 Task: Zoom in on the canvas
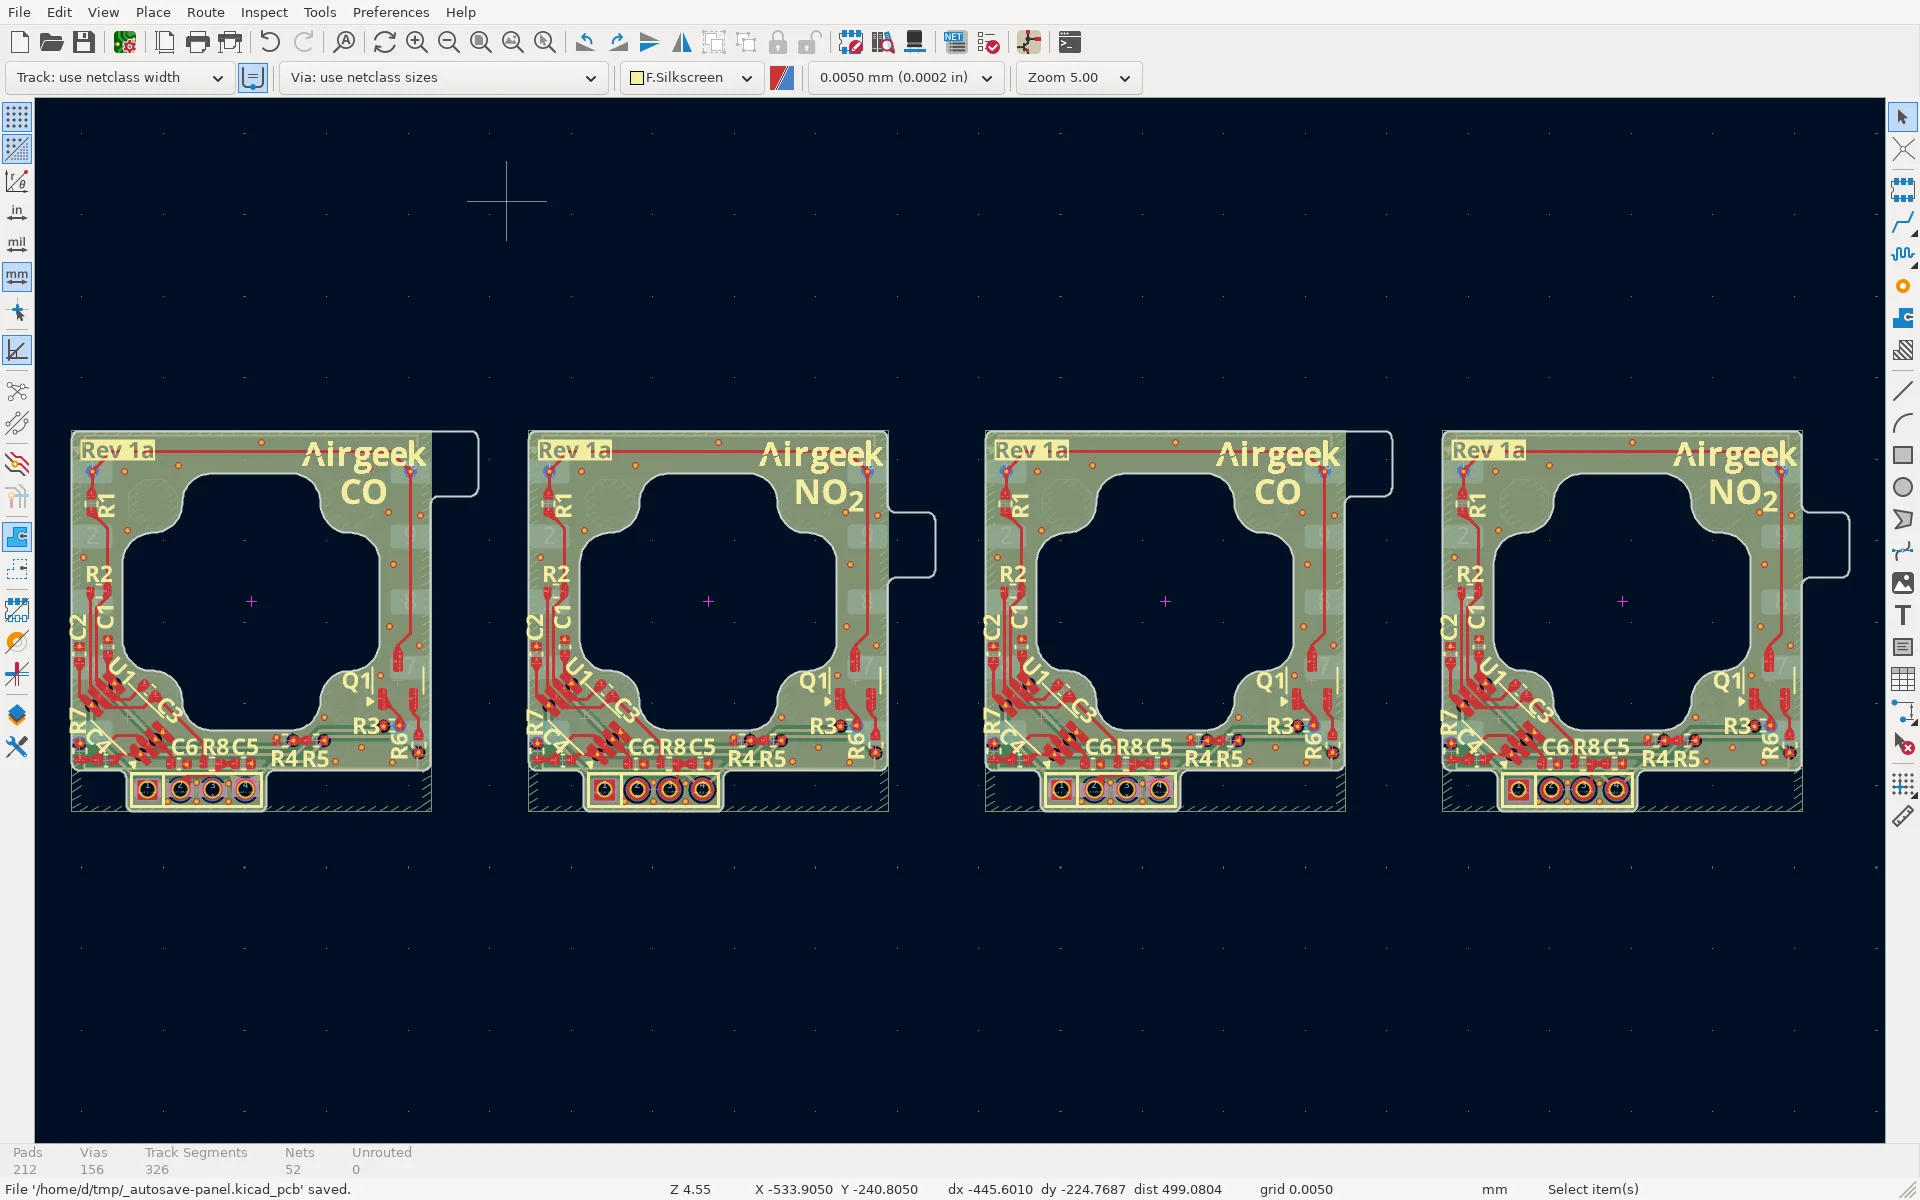tap(417, 42)
